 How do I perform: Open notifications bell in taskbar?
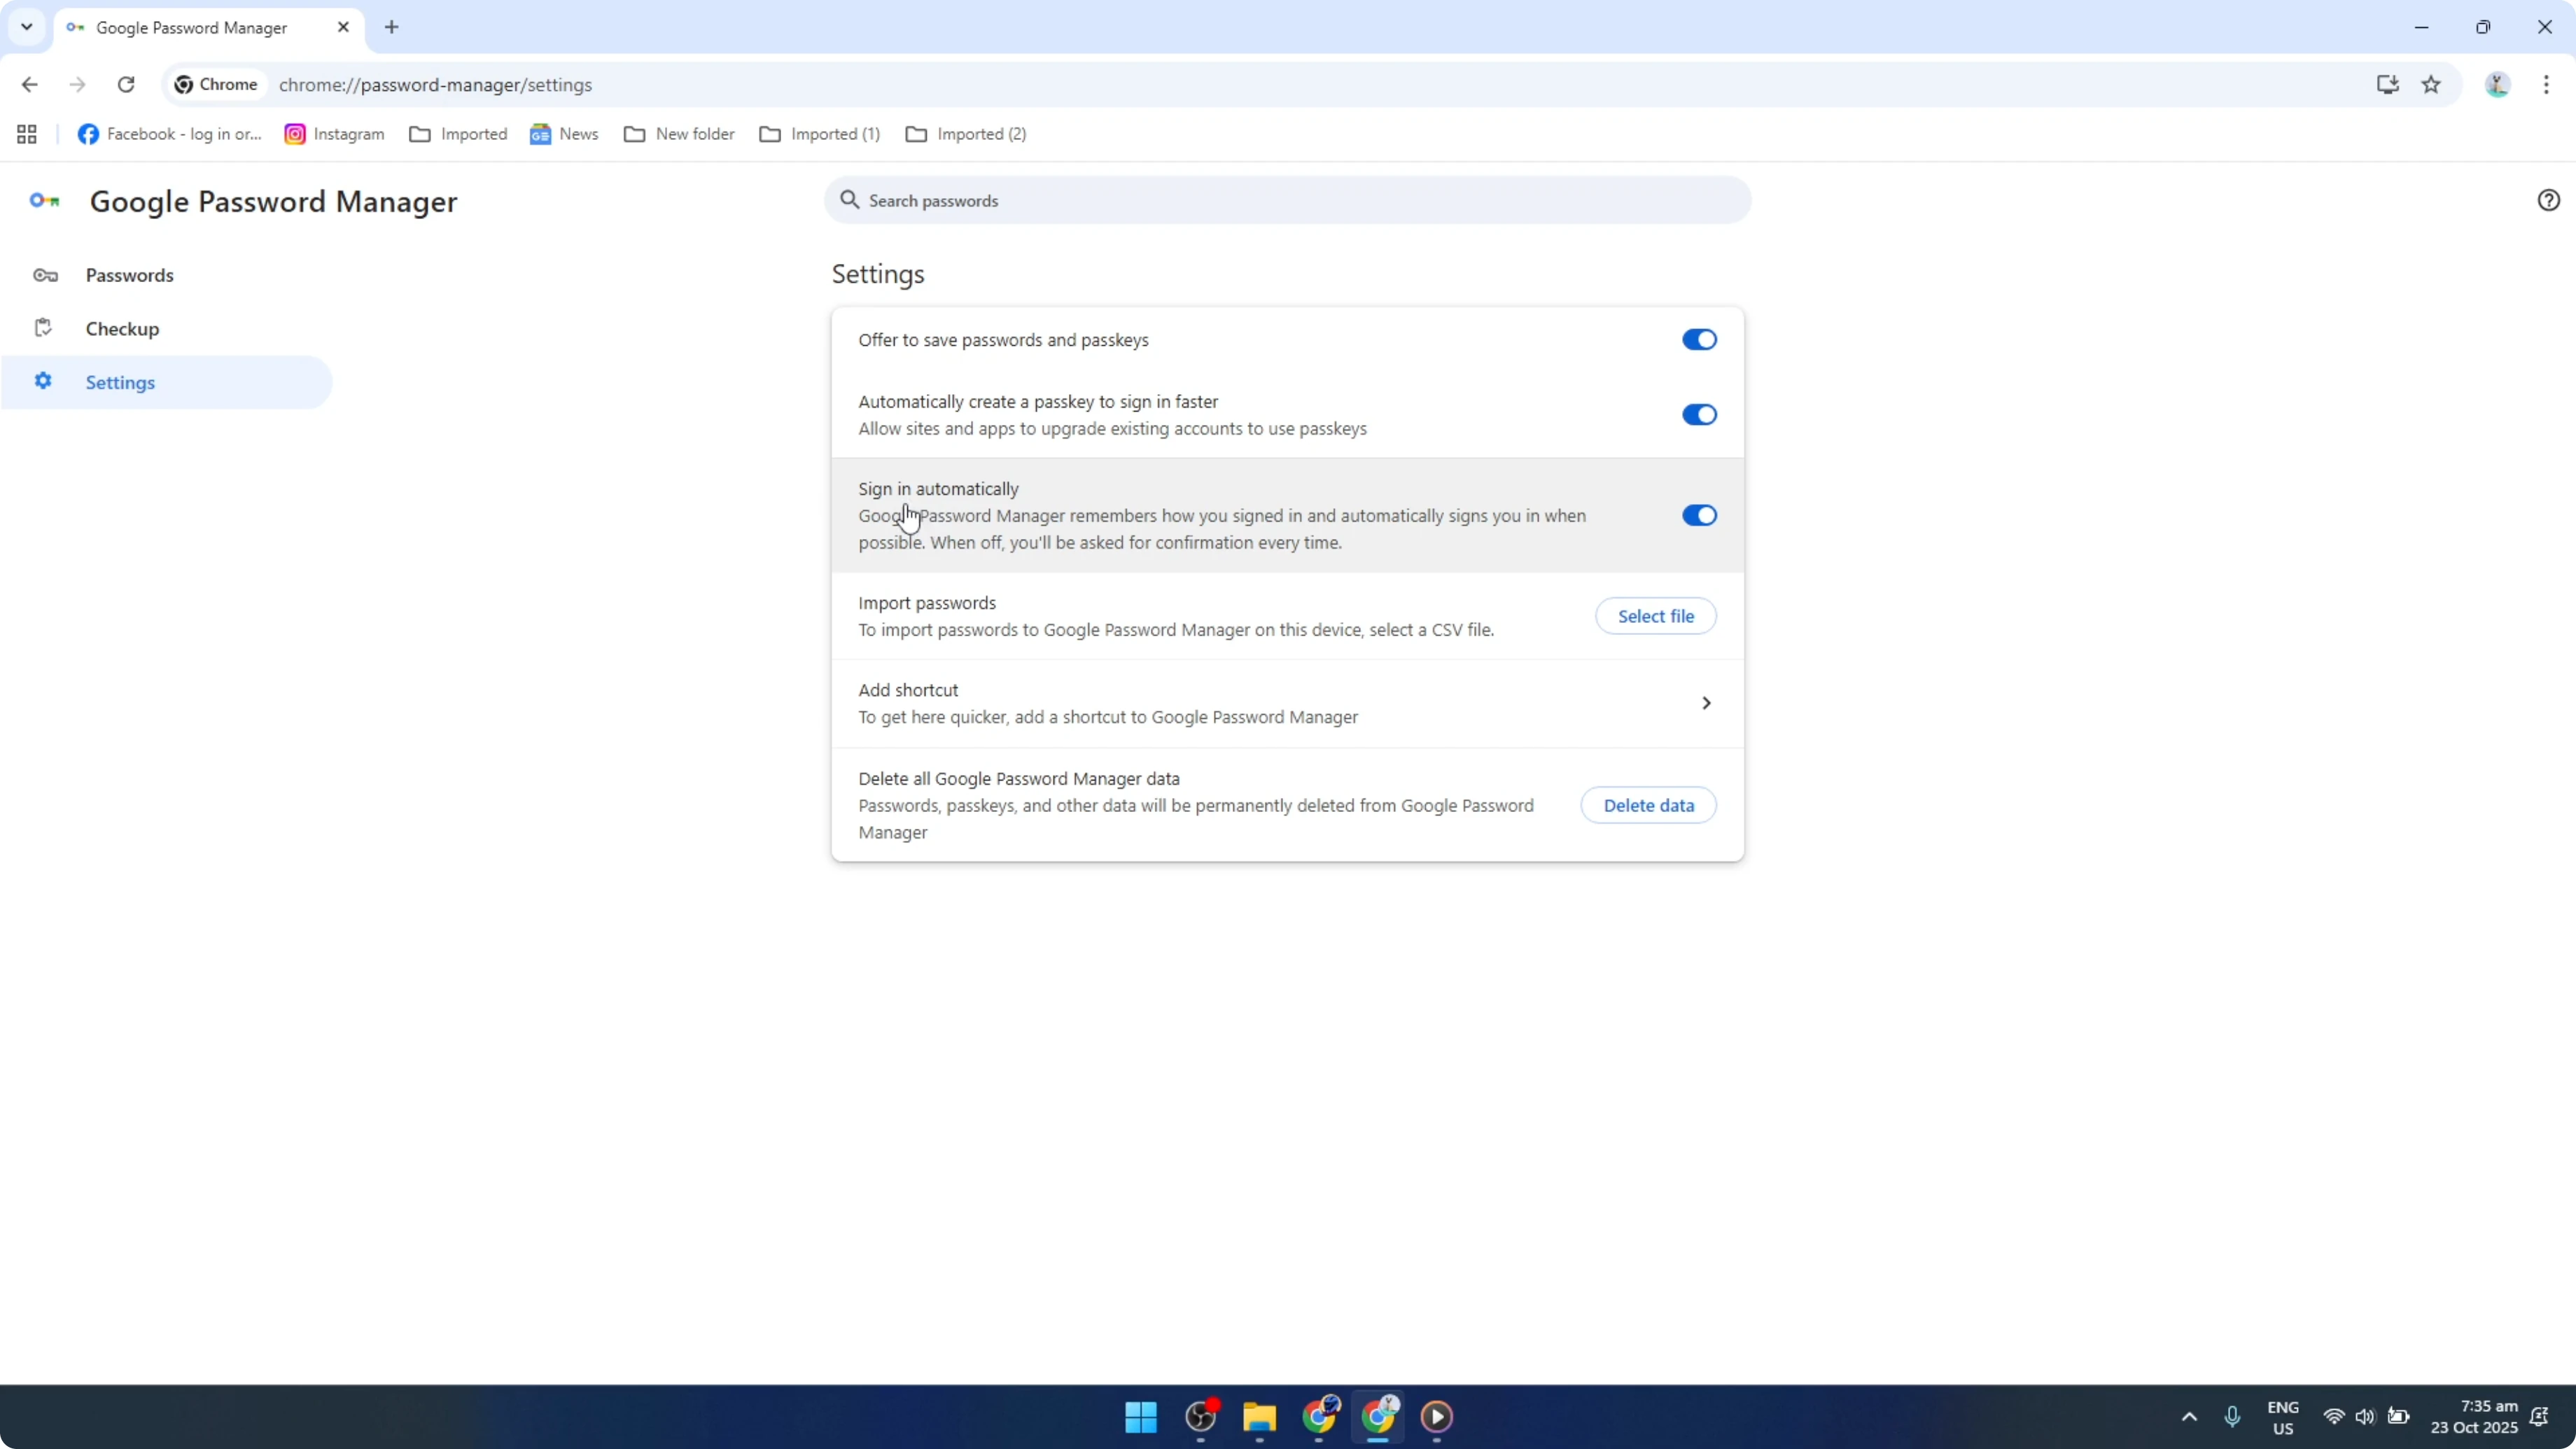click(x=2539, y=1417)
